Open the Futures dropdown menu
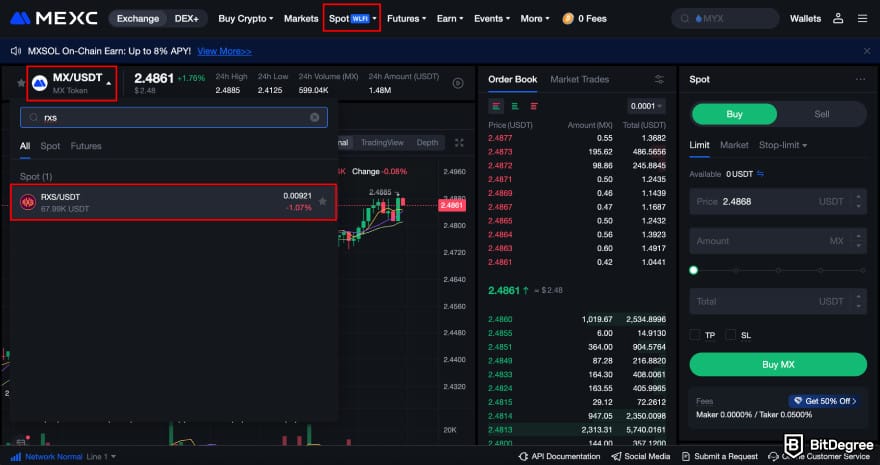The width and height of the screenshot is (880, 465). [x=406, y=19]
